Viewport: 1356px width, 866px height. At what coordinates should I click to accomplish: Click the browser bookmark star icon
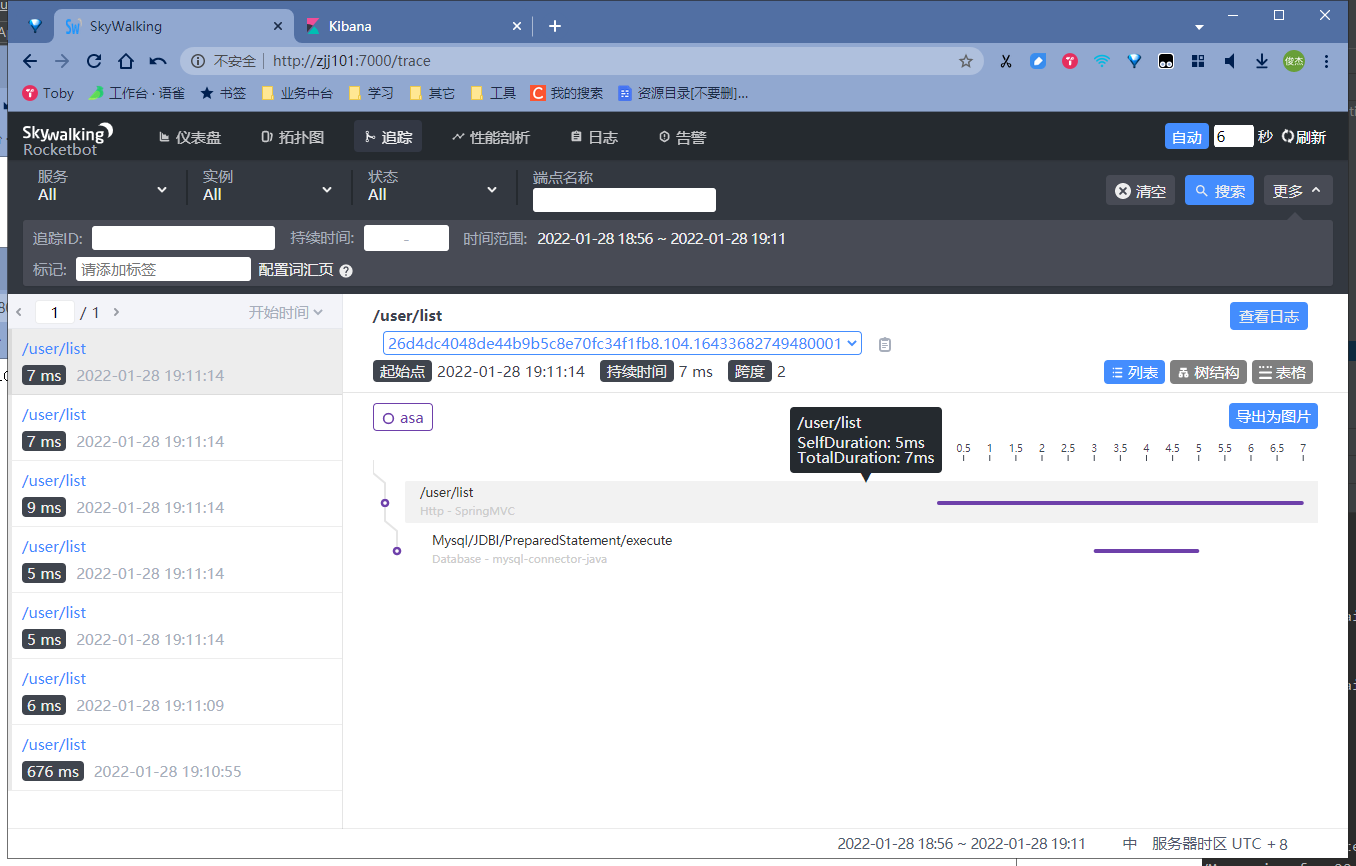966,60
